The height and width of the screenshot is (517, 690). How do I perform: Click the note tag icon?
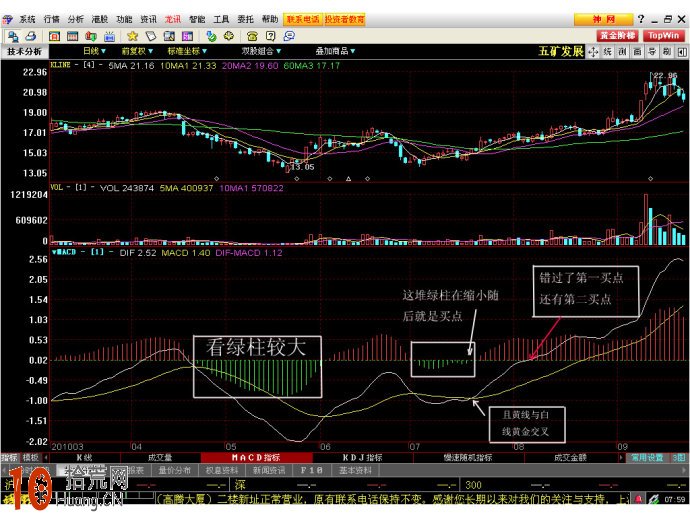tap(151, 36)
